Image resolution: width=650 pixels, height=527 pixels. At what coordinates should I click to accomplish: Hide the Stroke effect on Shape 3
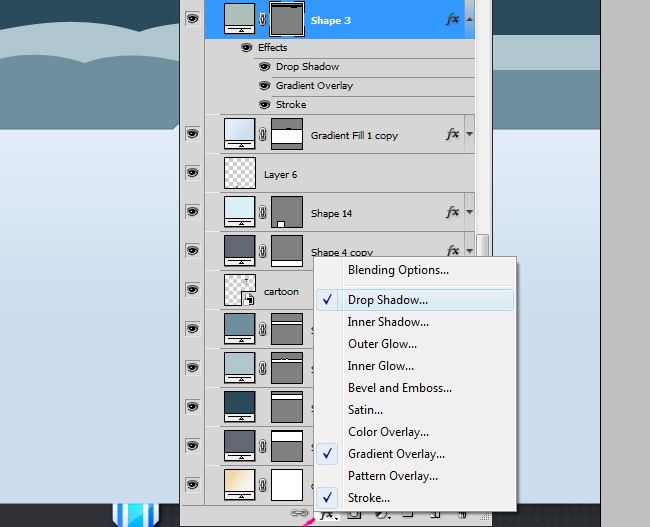click(x=265, y=104)
